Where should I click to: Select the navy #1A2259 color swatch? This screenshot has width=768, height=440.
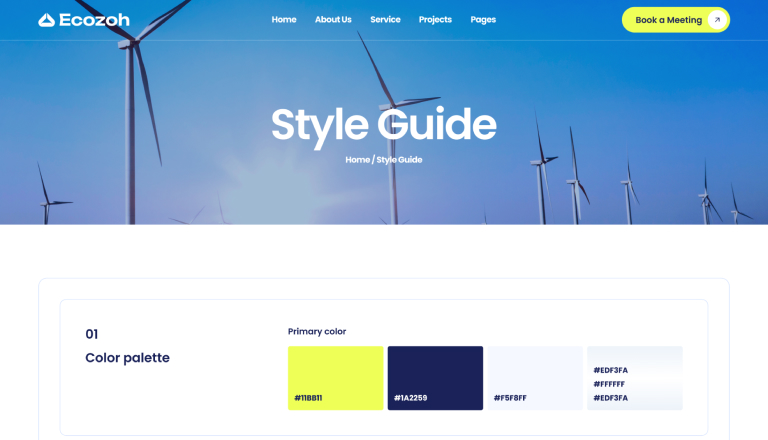[435, 378]
